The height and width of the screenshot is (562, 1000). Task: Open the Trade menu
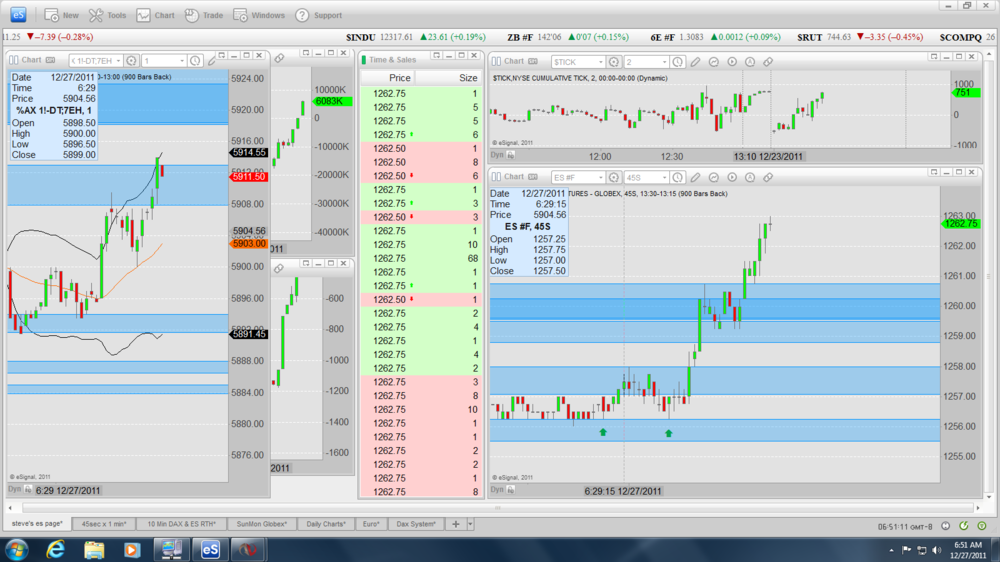click(204, 15)
